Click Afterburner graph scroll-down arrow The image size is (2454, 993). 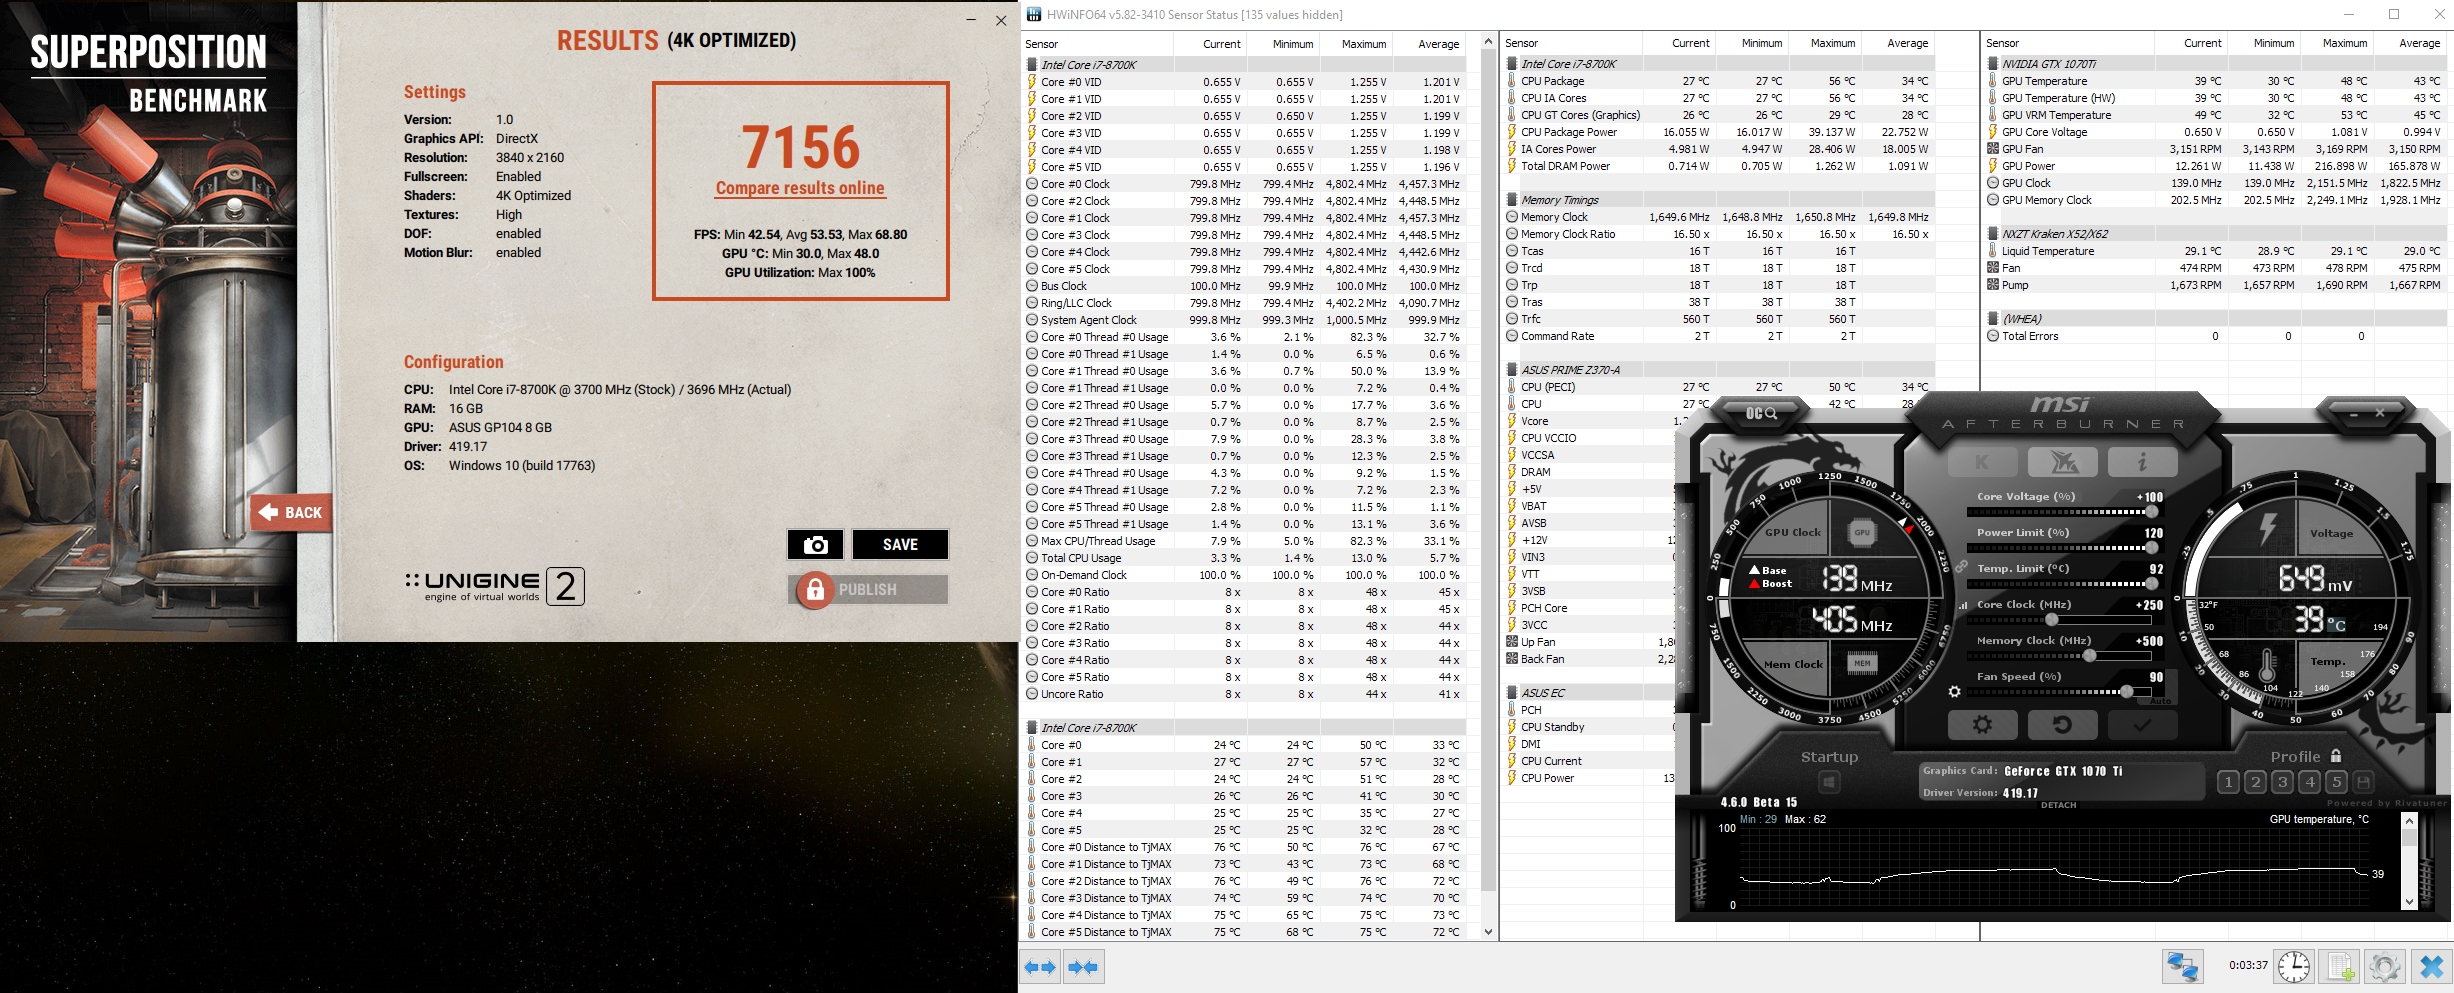tap(2409, 902)
